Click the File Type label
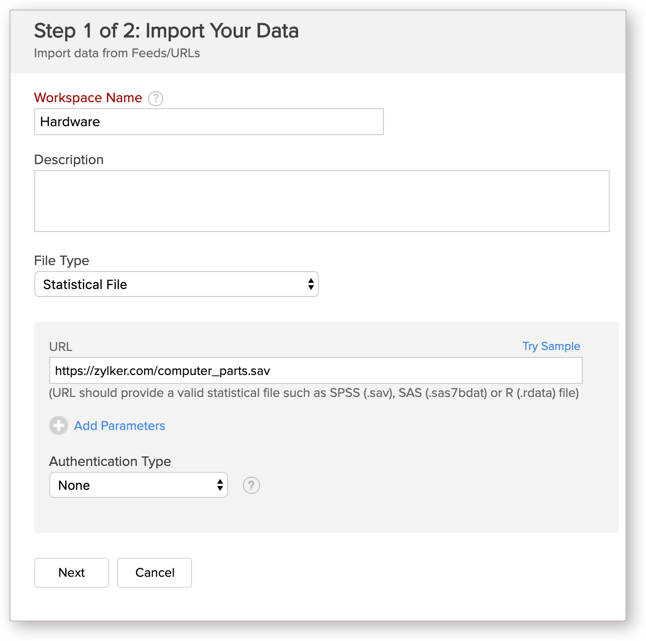 (61, 260)
